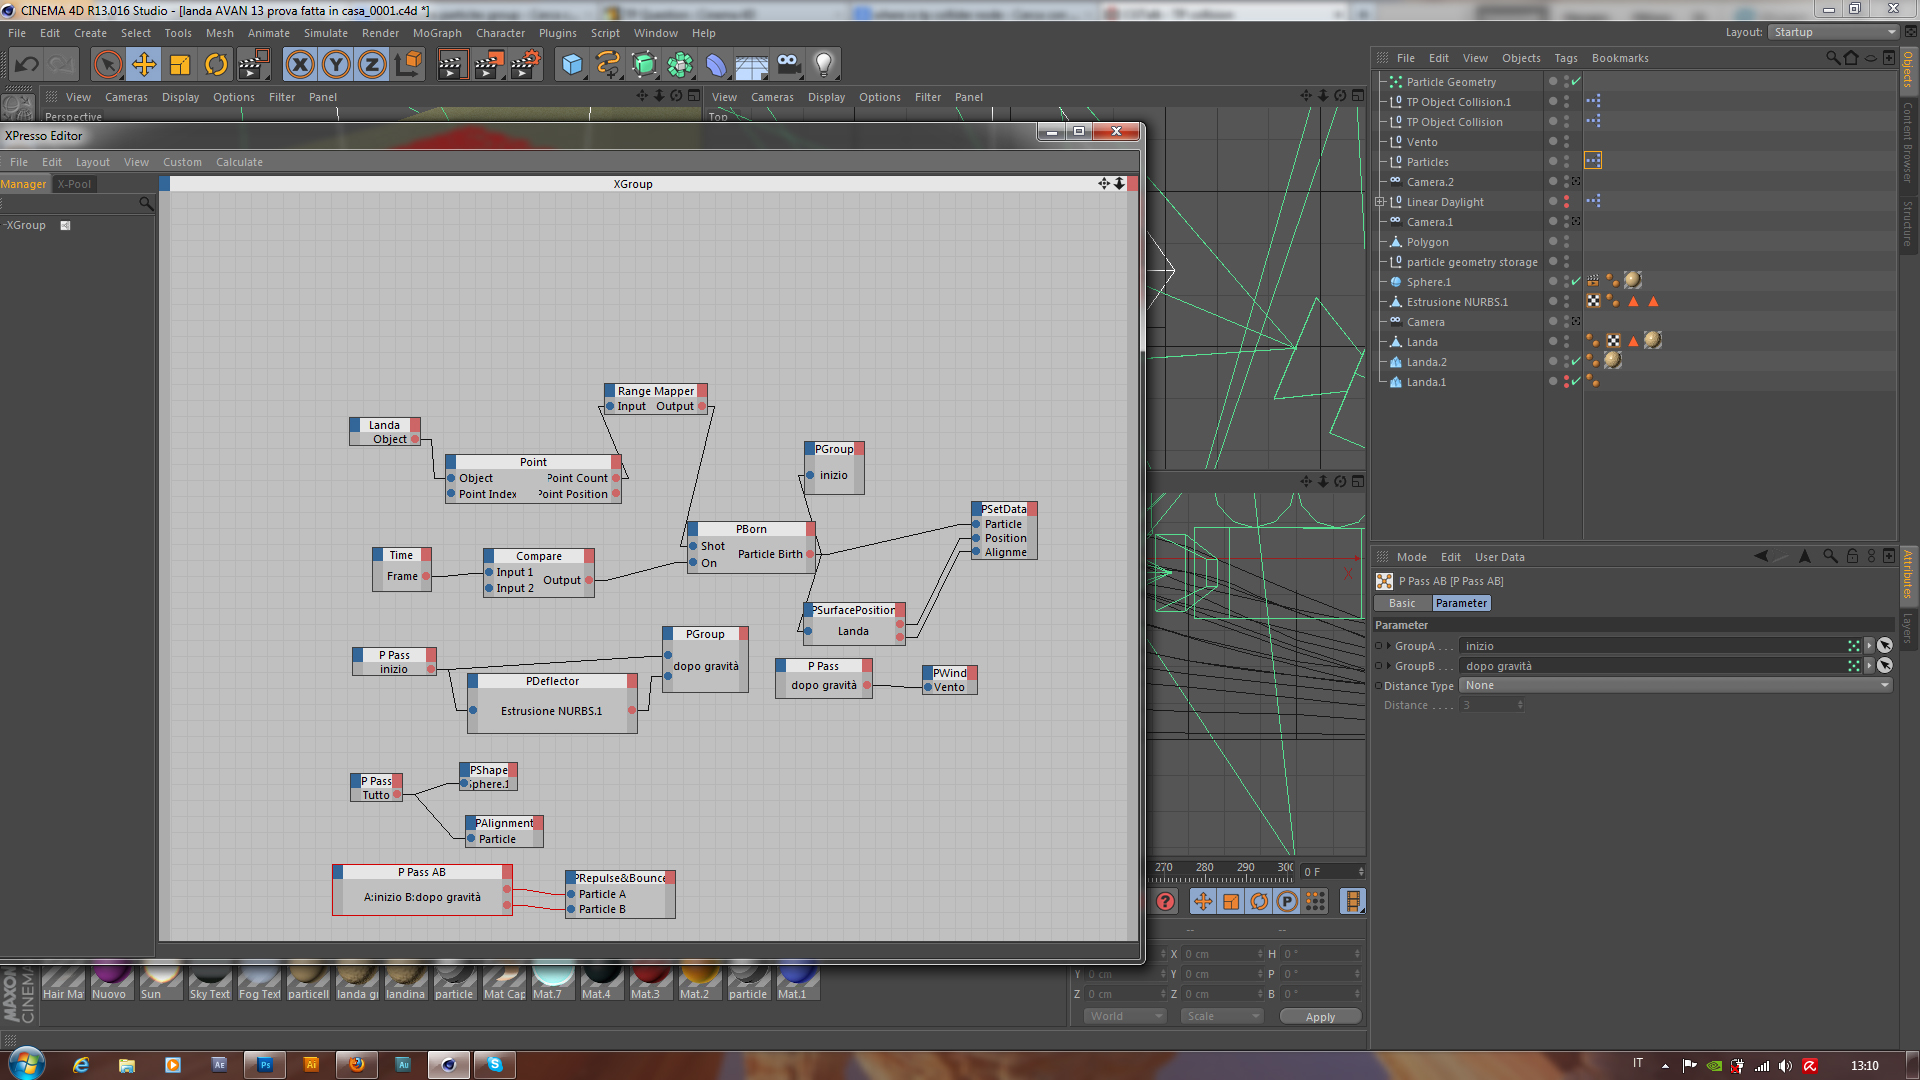
Task: Select the Rotate tool
Action: [x=216, y=65]
